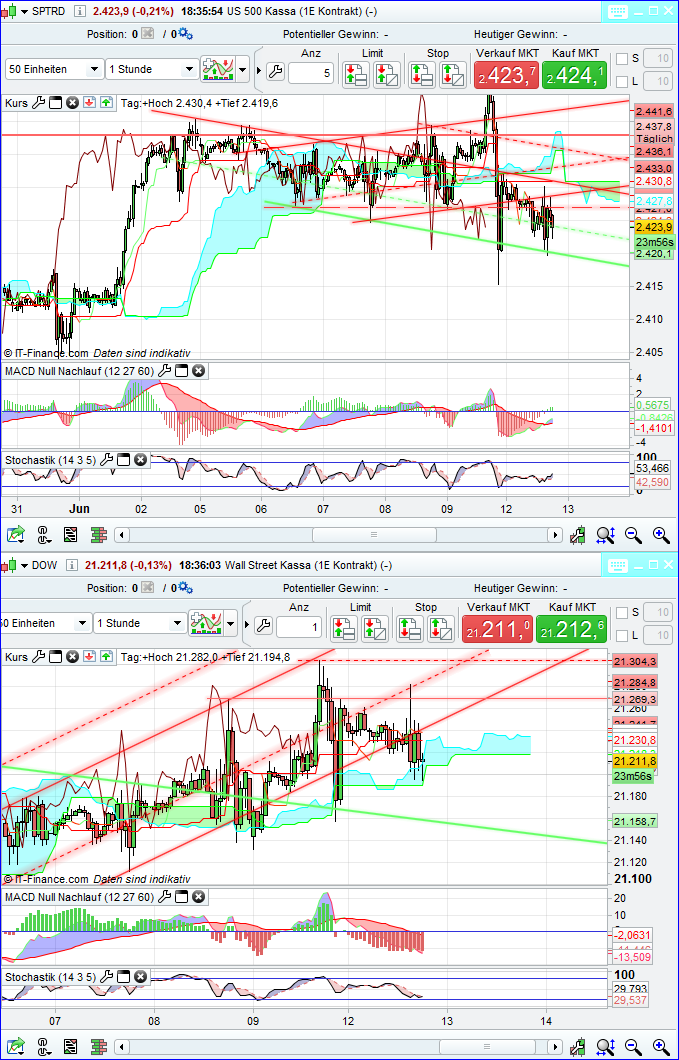Click zoom-out magnifier in SPTRD bottom toolbar

tap(634, 535)
